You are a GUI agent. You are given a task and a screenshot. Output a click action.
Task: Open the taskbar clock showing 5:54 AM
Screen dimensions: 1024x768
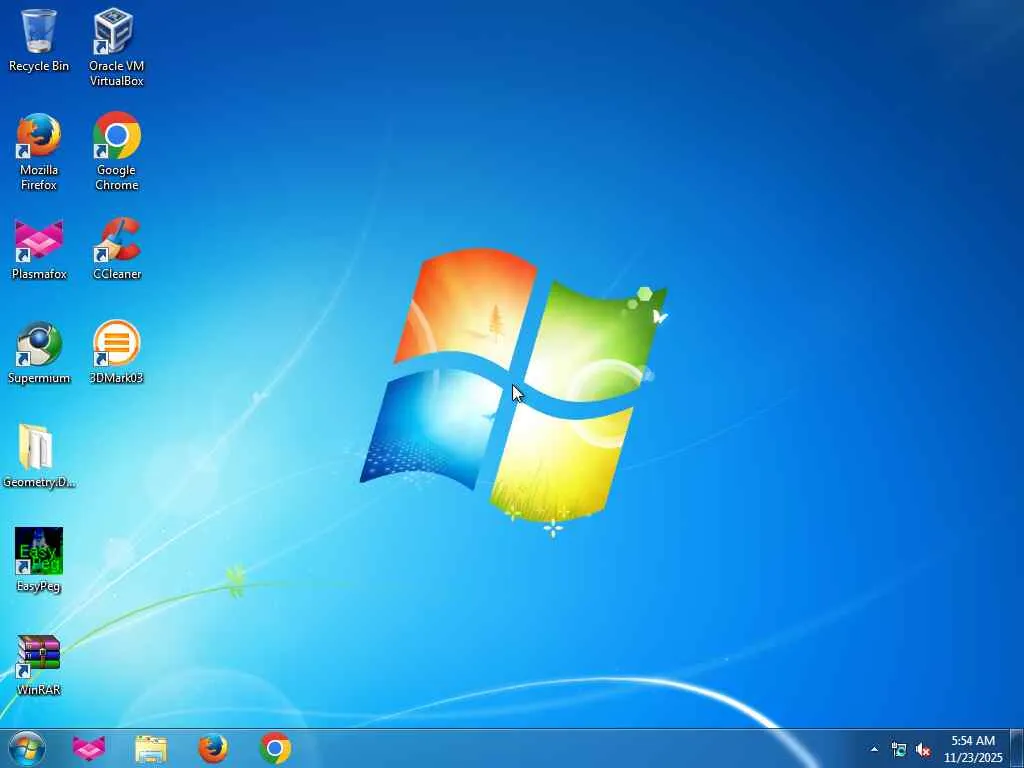click(973, 749)
